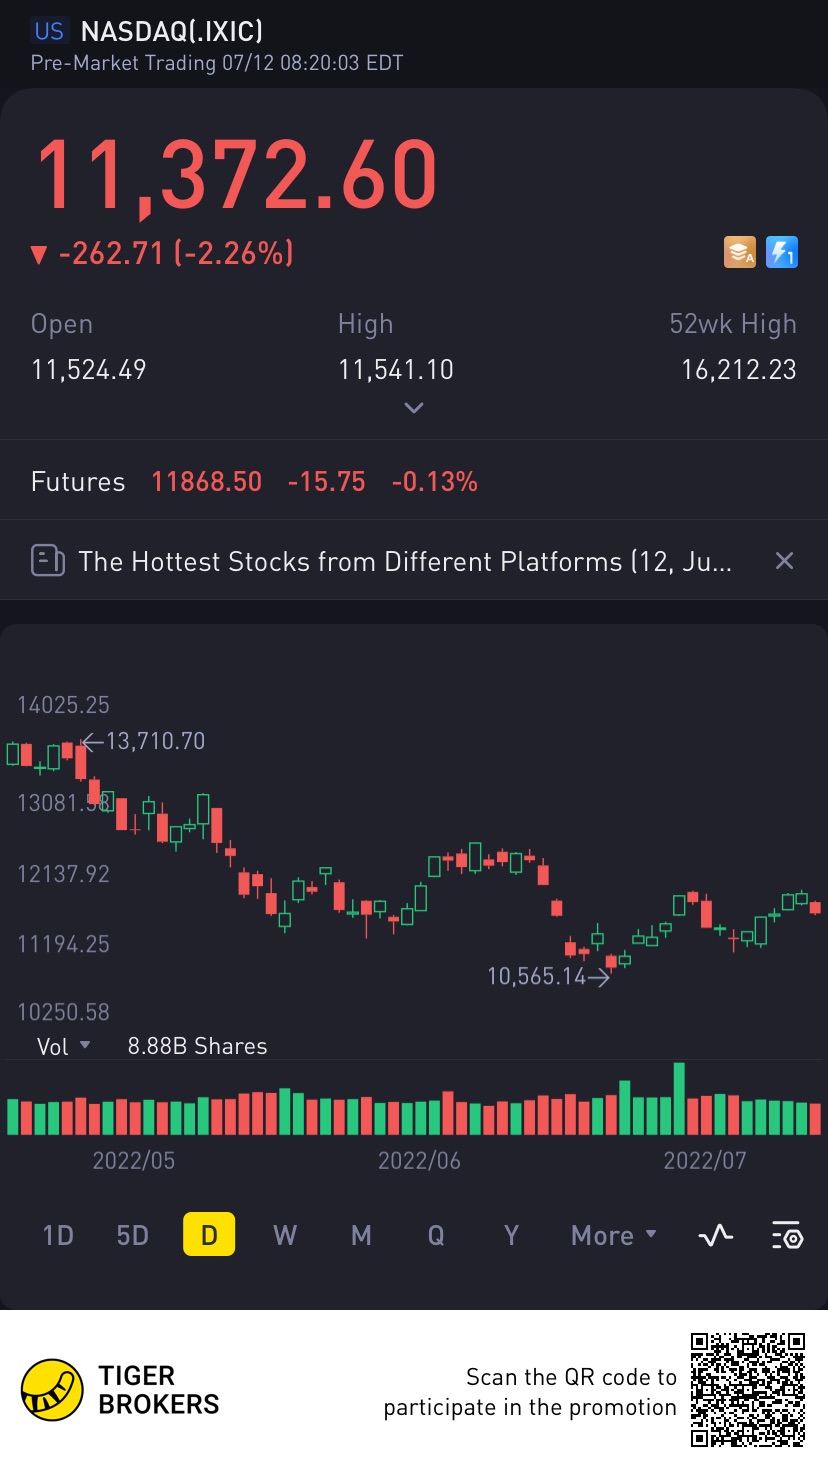Tap the tallest green volume bar
Image resolution: width=828 pixels, height=1470 pixels.
point(679,1098)
